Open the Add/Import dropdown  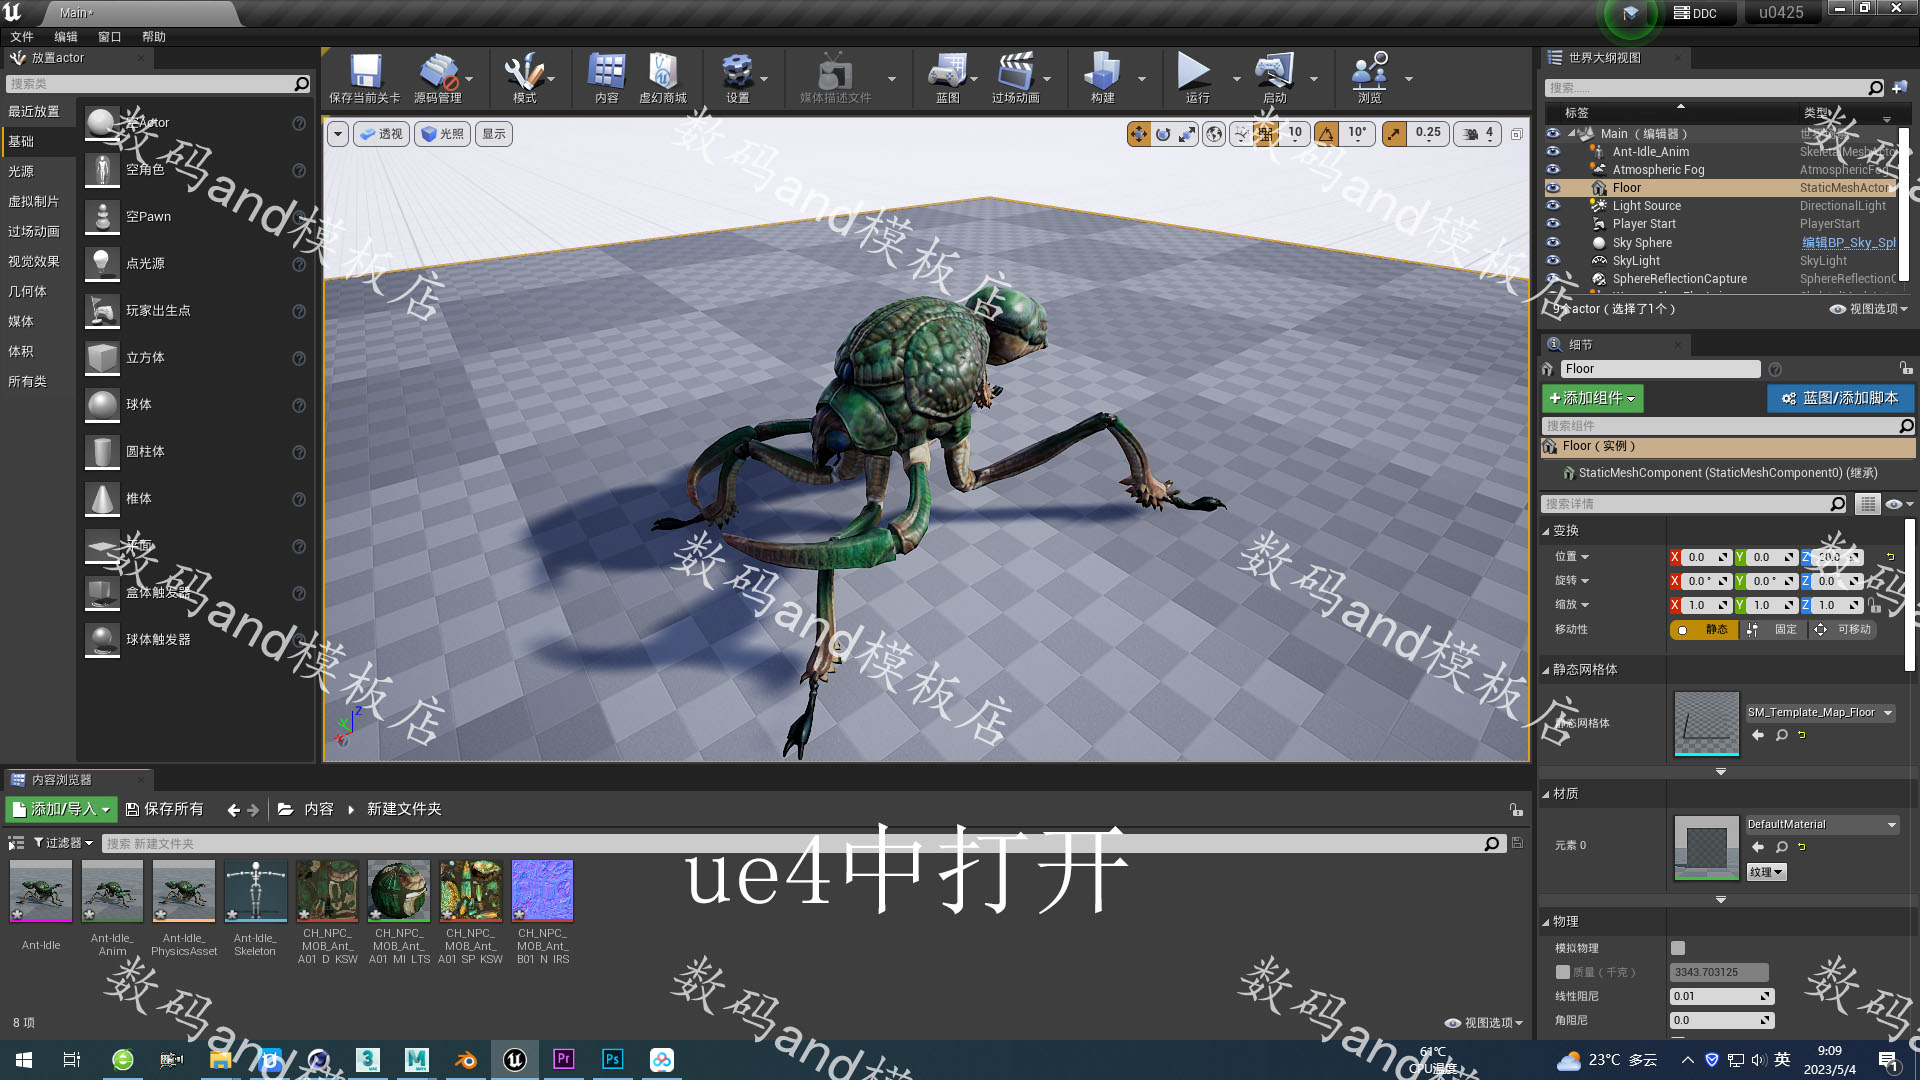click(61, 809)
